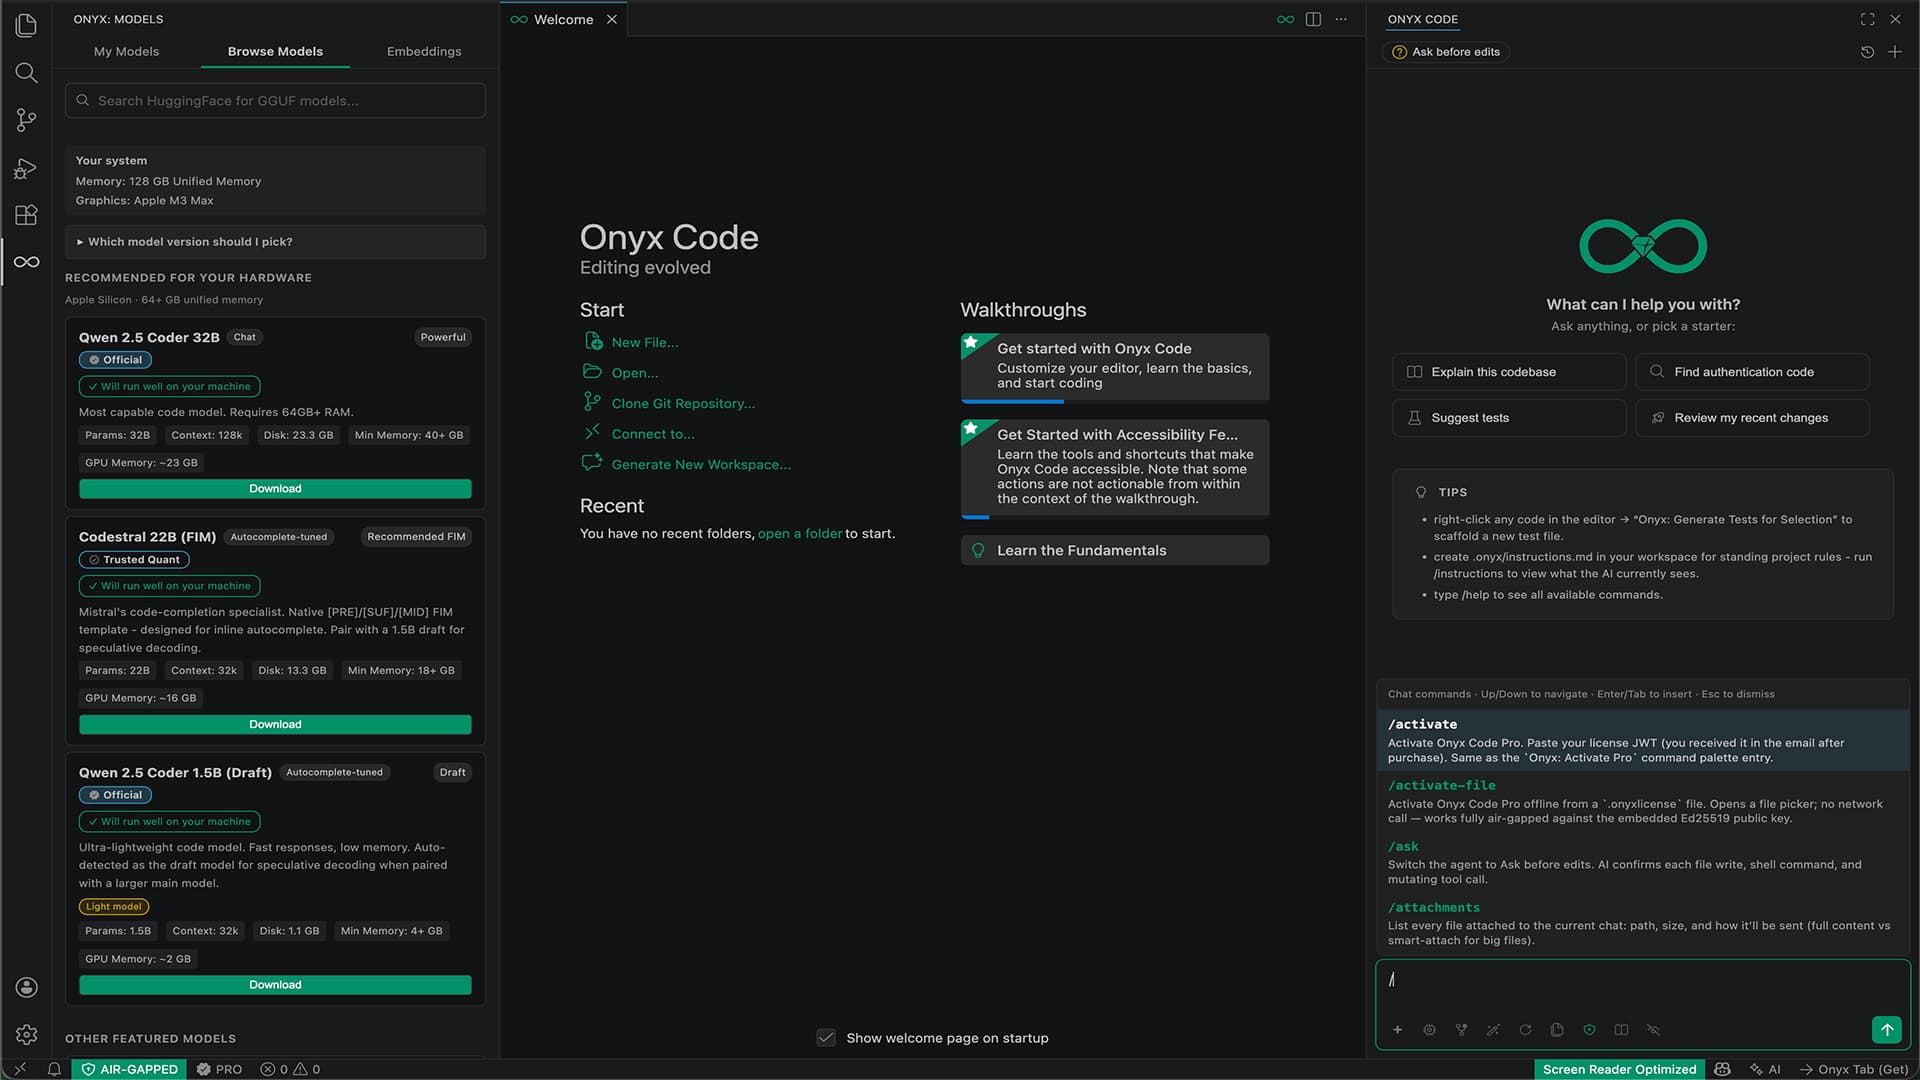Select the Welcome editor tab
Viewport: 1920px width, 1080px height.
coord(563,19)
